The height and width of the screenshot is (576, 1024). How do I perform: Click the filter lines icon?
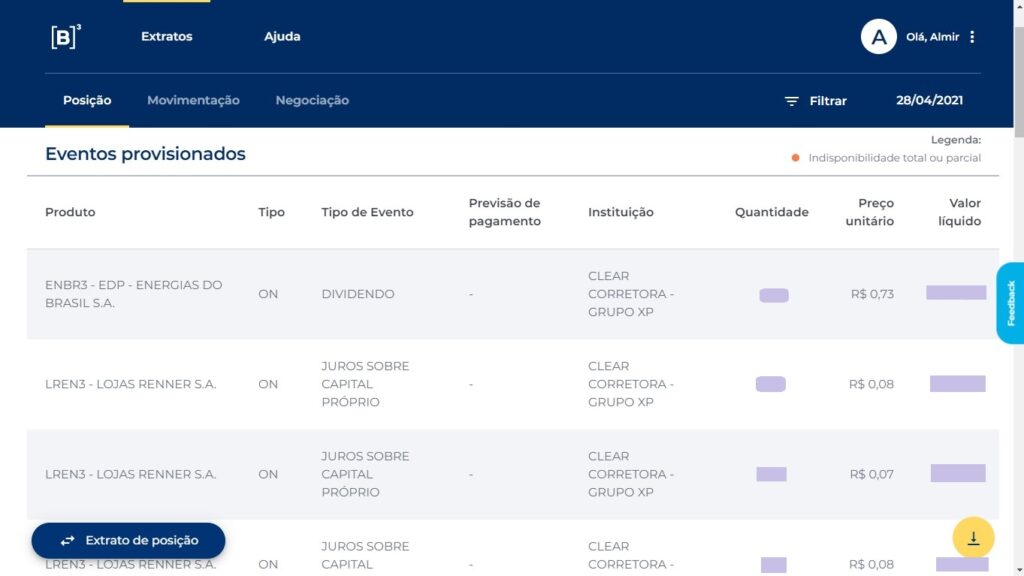pyautogui.click(x=792, y=101)
